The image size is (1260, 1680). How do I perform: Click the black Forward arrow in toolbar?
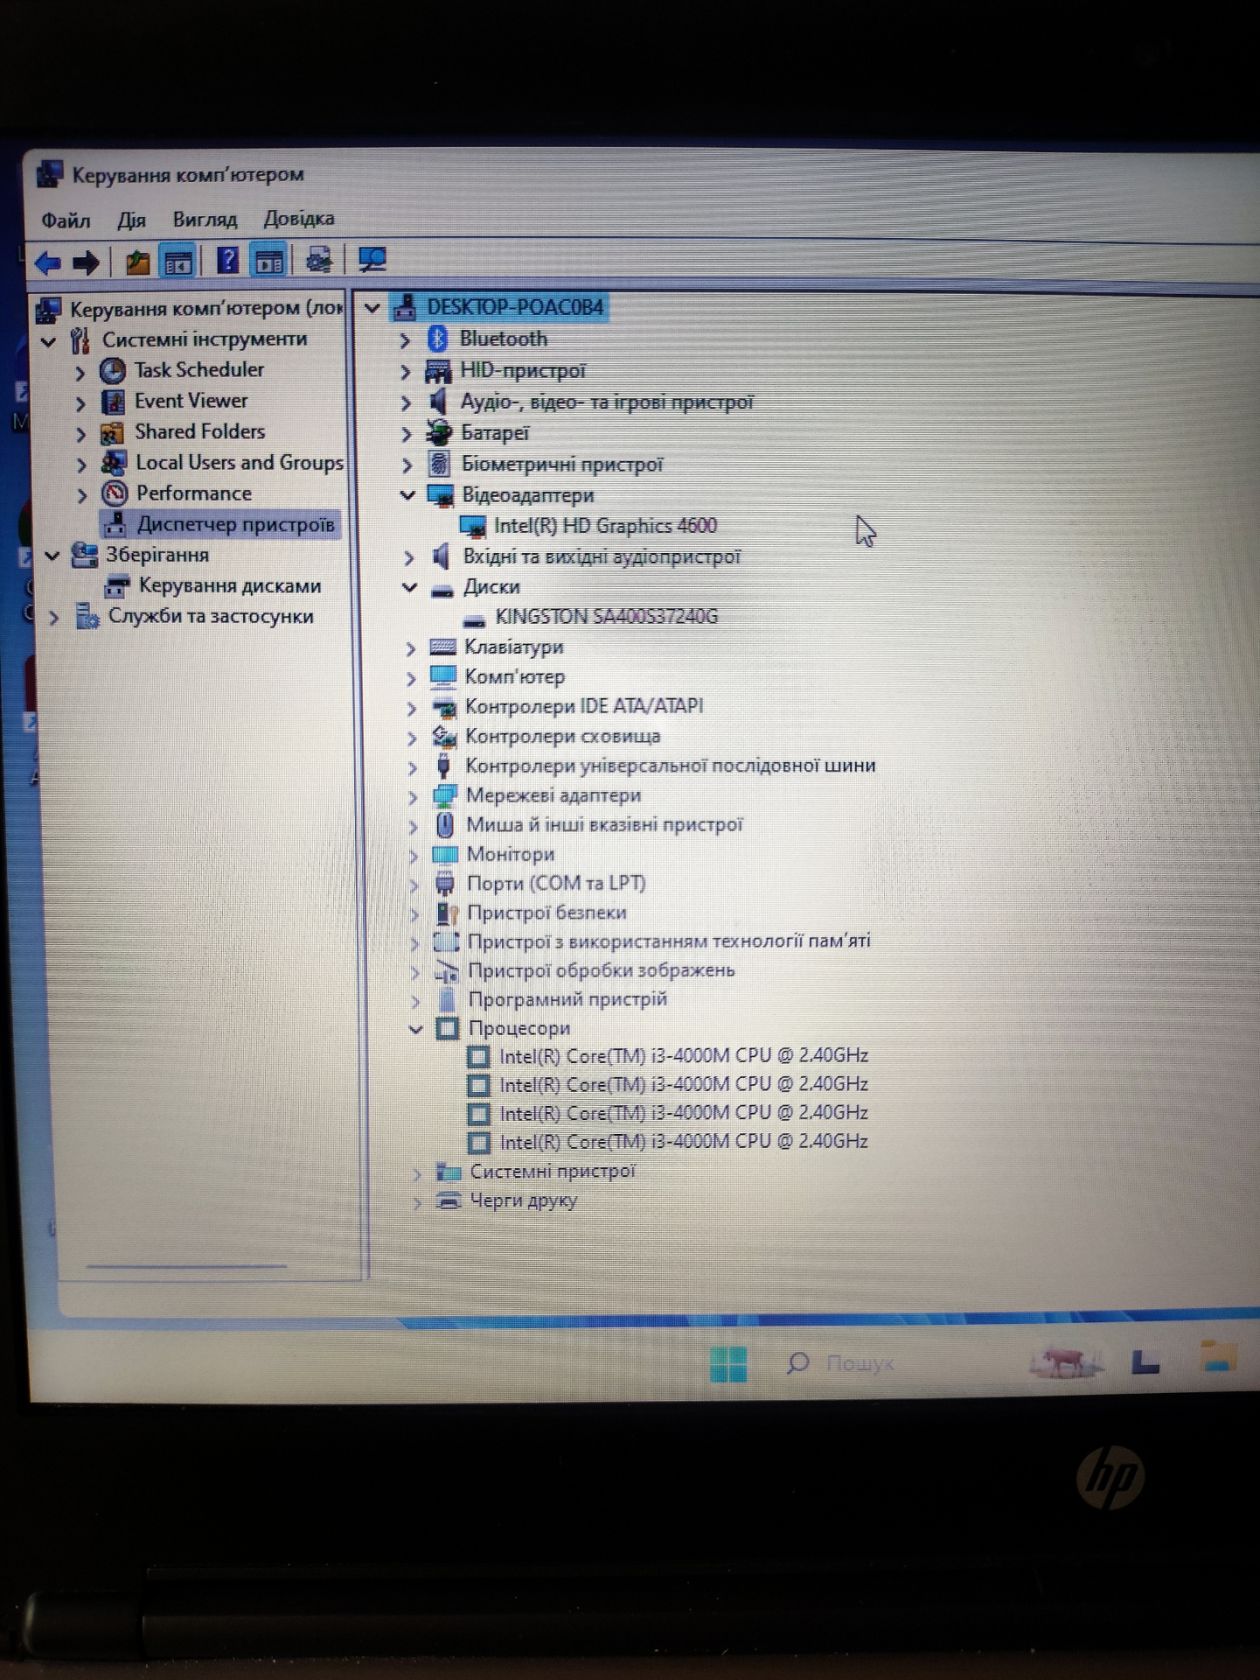(x=86, y=263)
